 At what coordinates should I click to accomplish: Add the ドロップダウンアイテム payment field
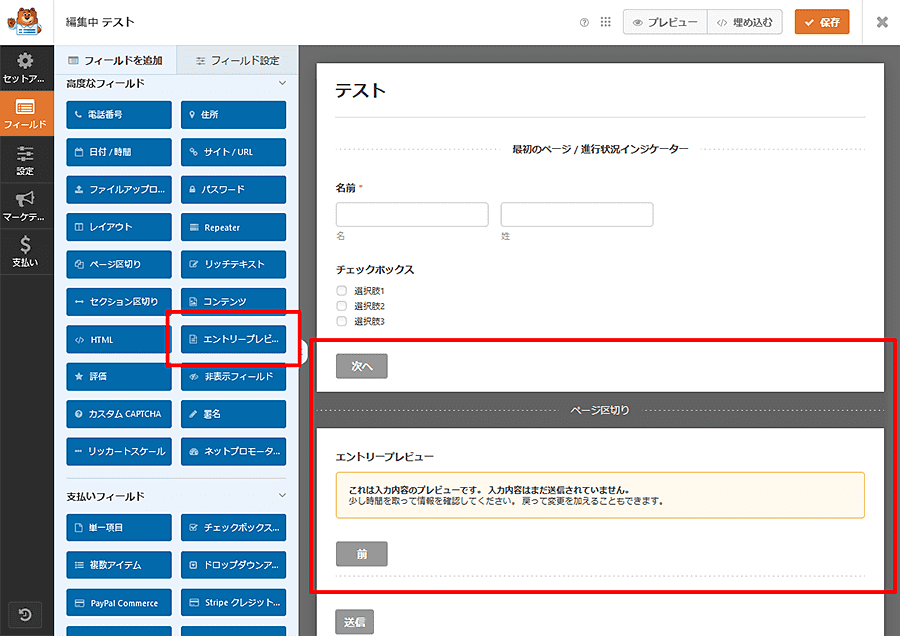233,565
